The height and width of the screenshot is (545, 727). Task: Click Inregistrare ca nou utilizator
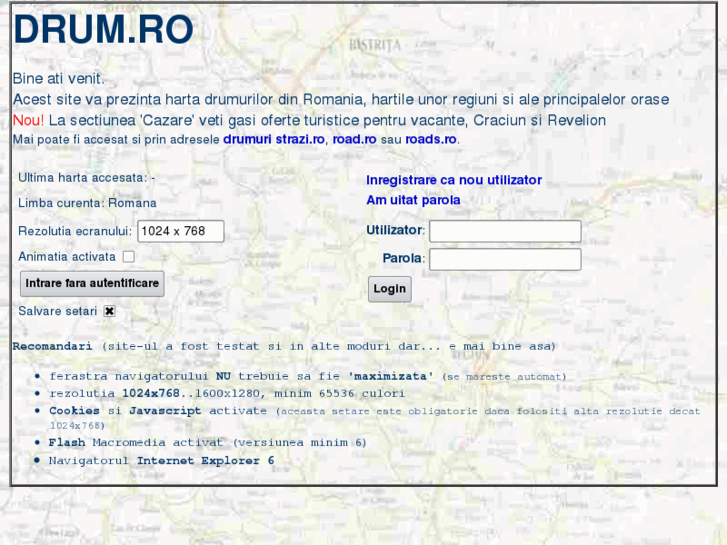pyautogui.click(x=454, y=180)
